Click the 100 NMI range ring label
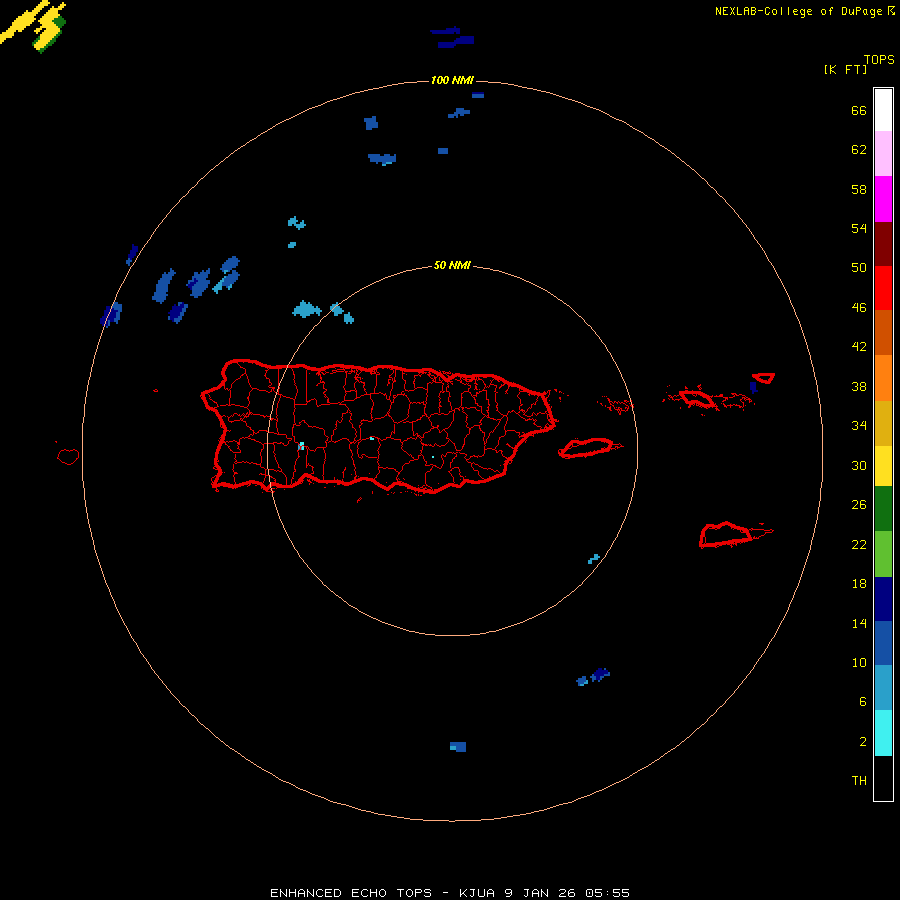Screen dimensions: 900x900 [452, 80]
